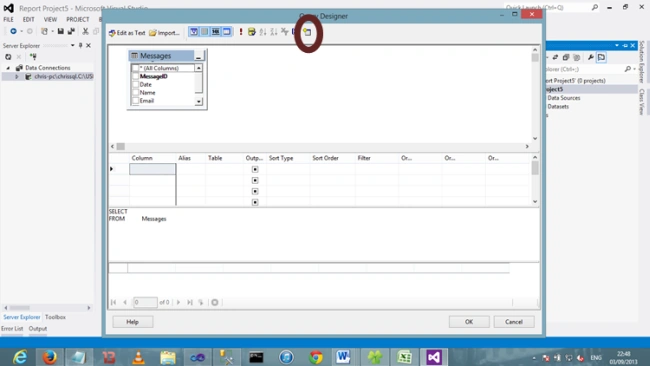Click Connect to Database plug icon
The height and width of the screenshot is (366, 650).
[x=33, y=57]
